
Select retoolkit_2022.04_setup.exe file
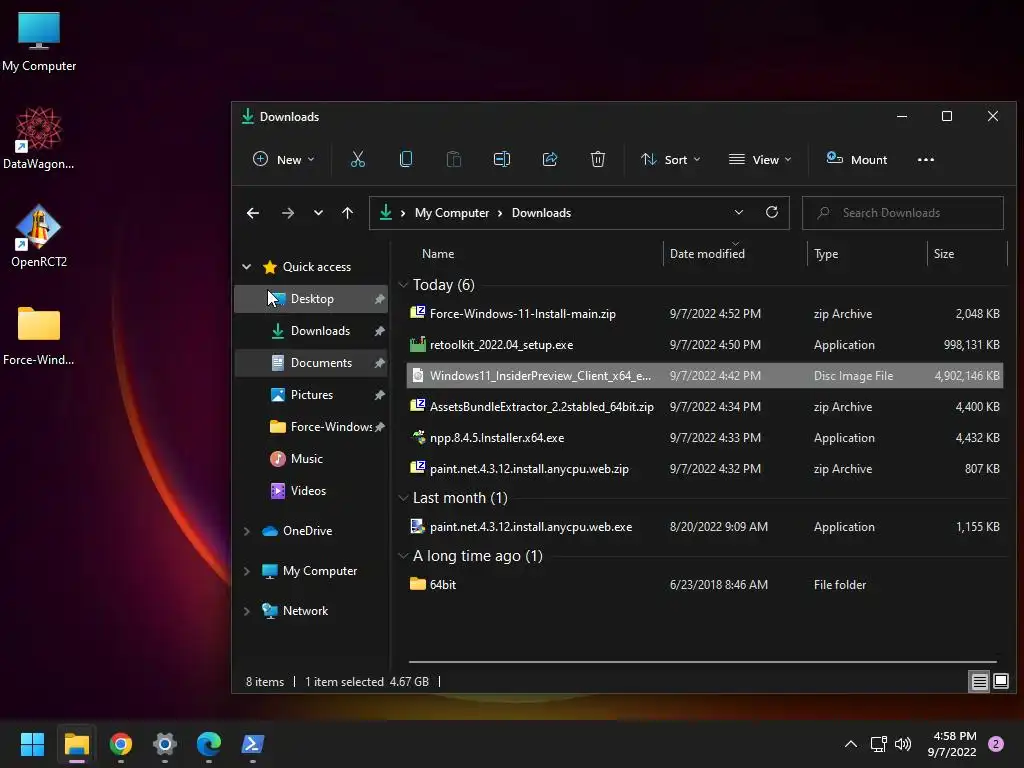pos(705,345)
